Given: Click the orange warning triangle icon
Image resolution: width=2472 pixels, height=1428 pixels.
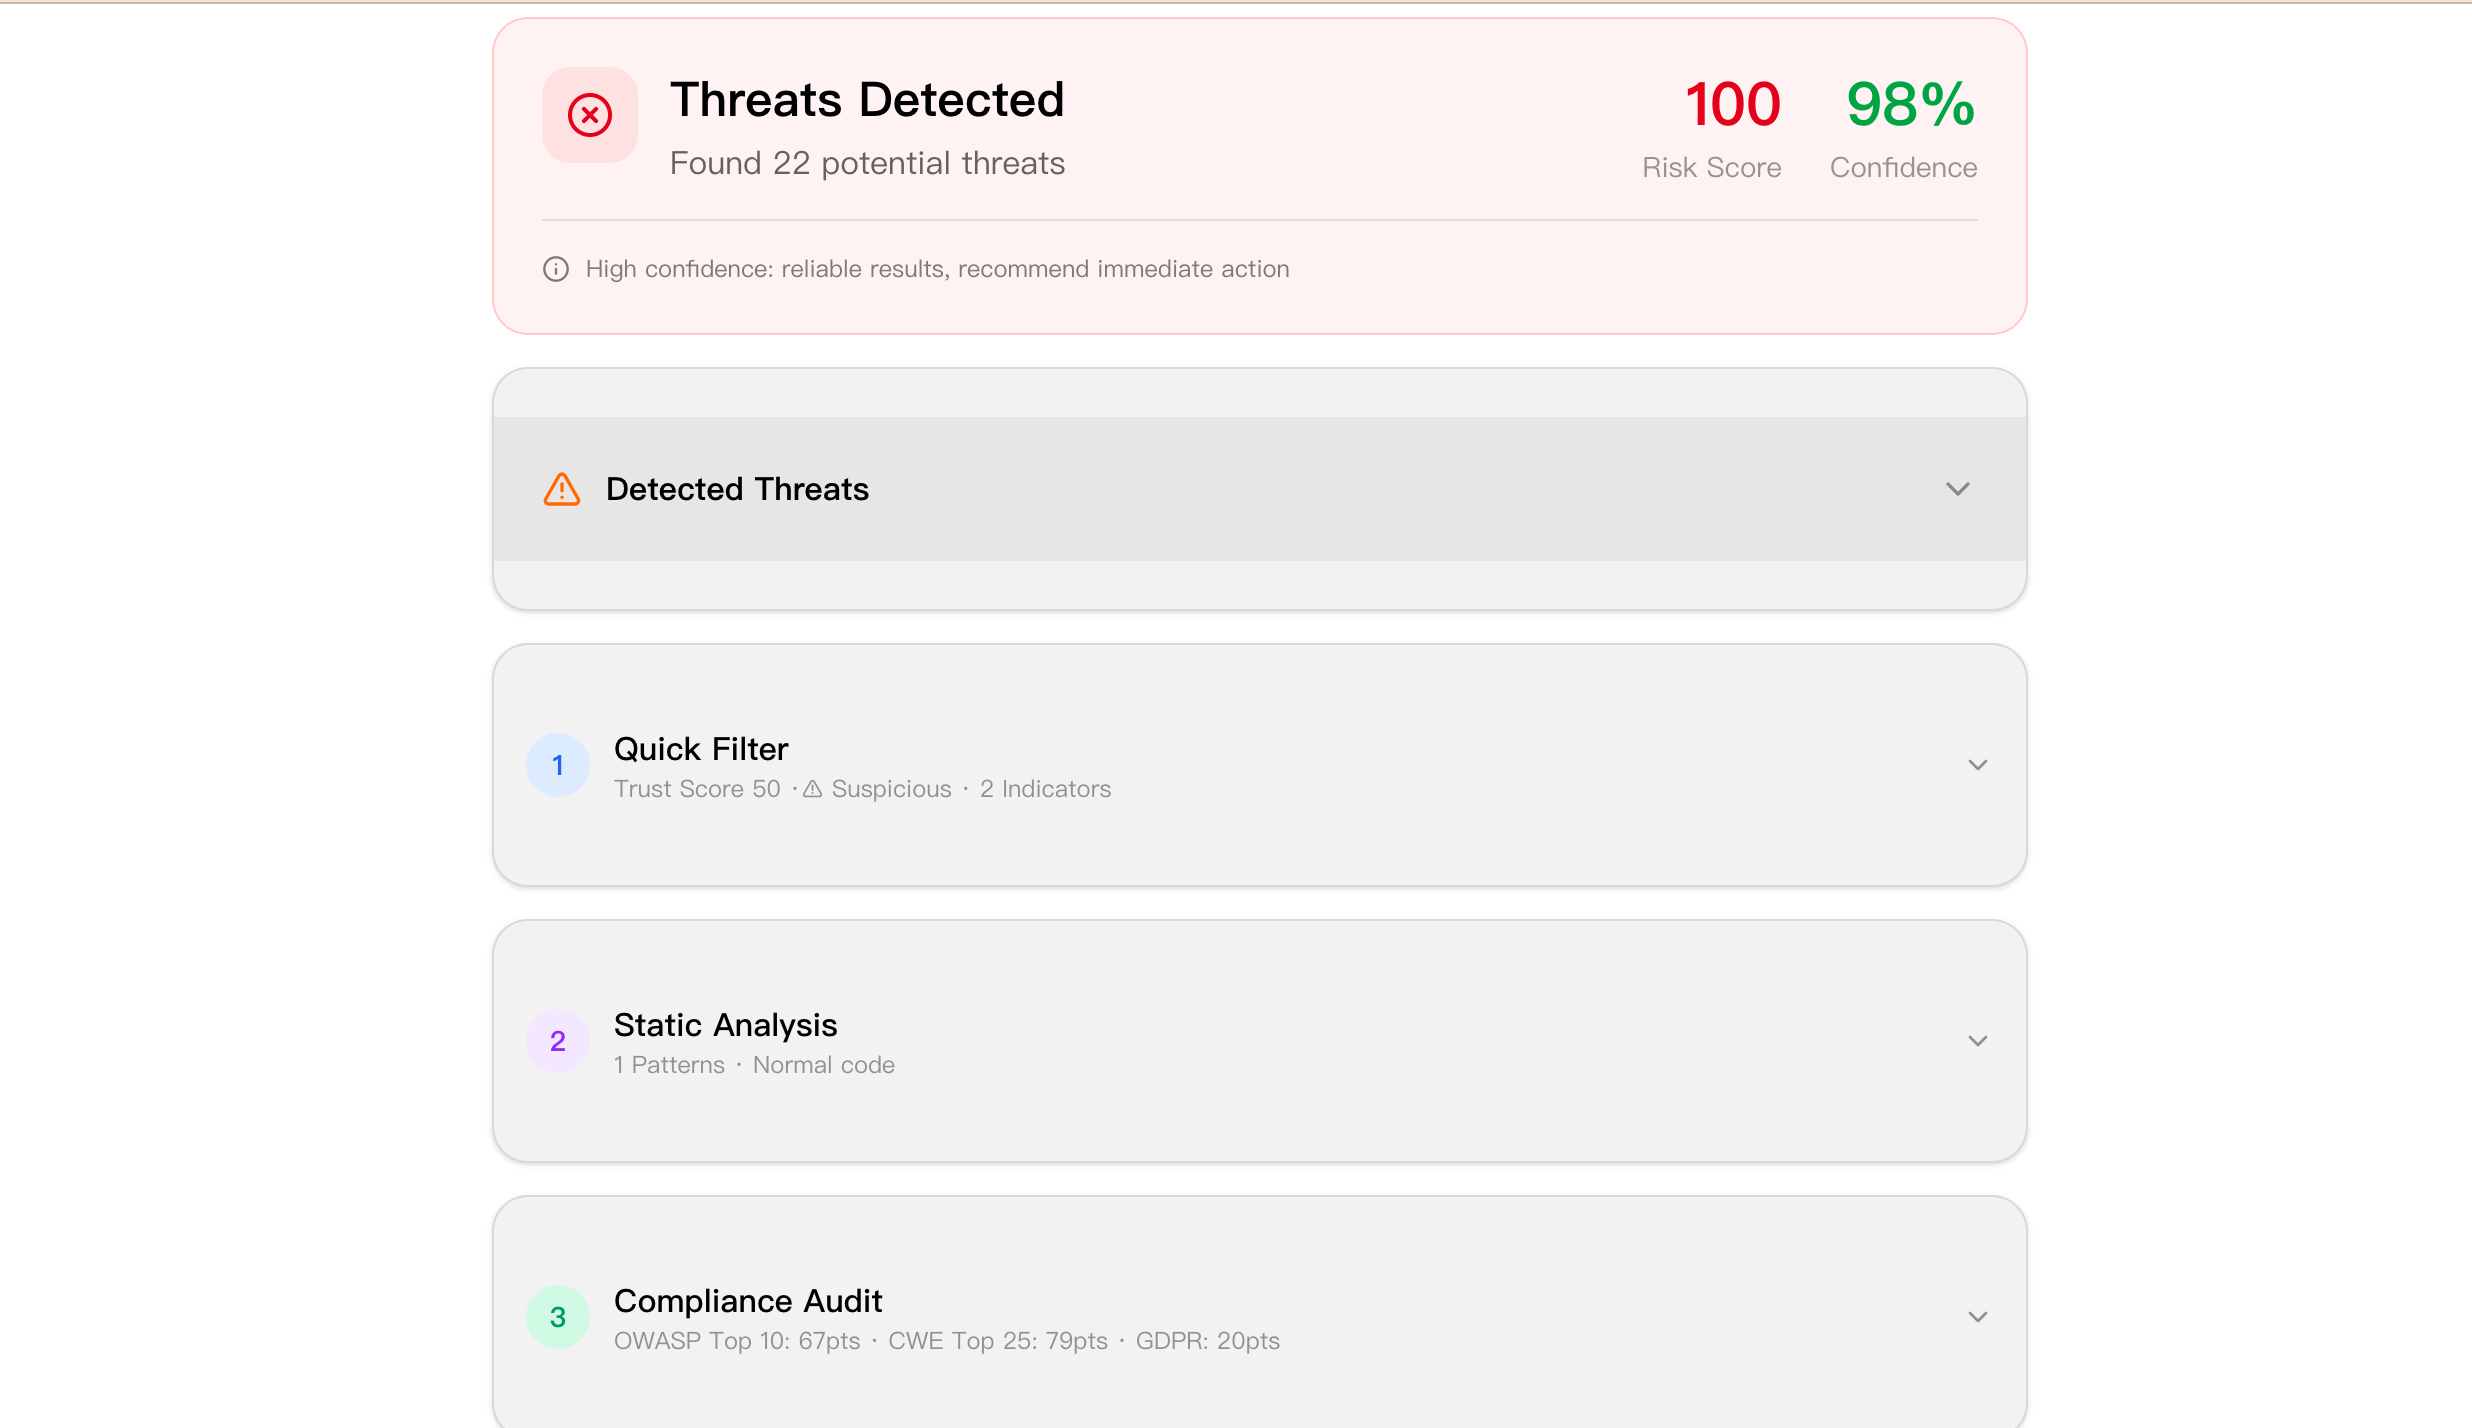Looking at the screenshot, I should [x=561, y=489].
